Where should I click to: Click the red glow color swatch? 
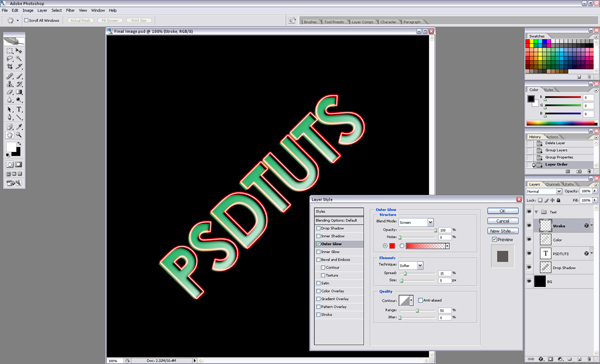[x=392, y=246]
